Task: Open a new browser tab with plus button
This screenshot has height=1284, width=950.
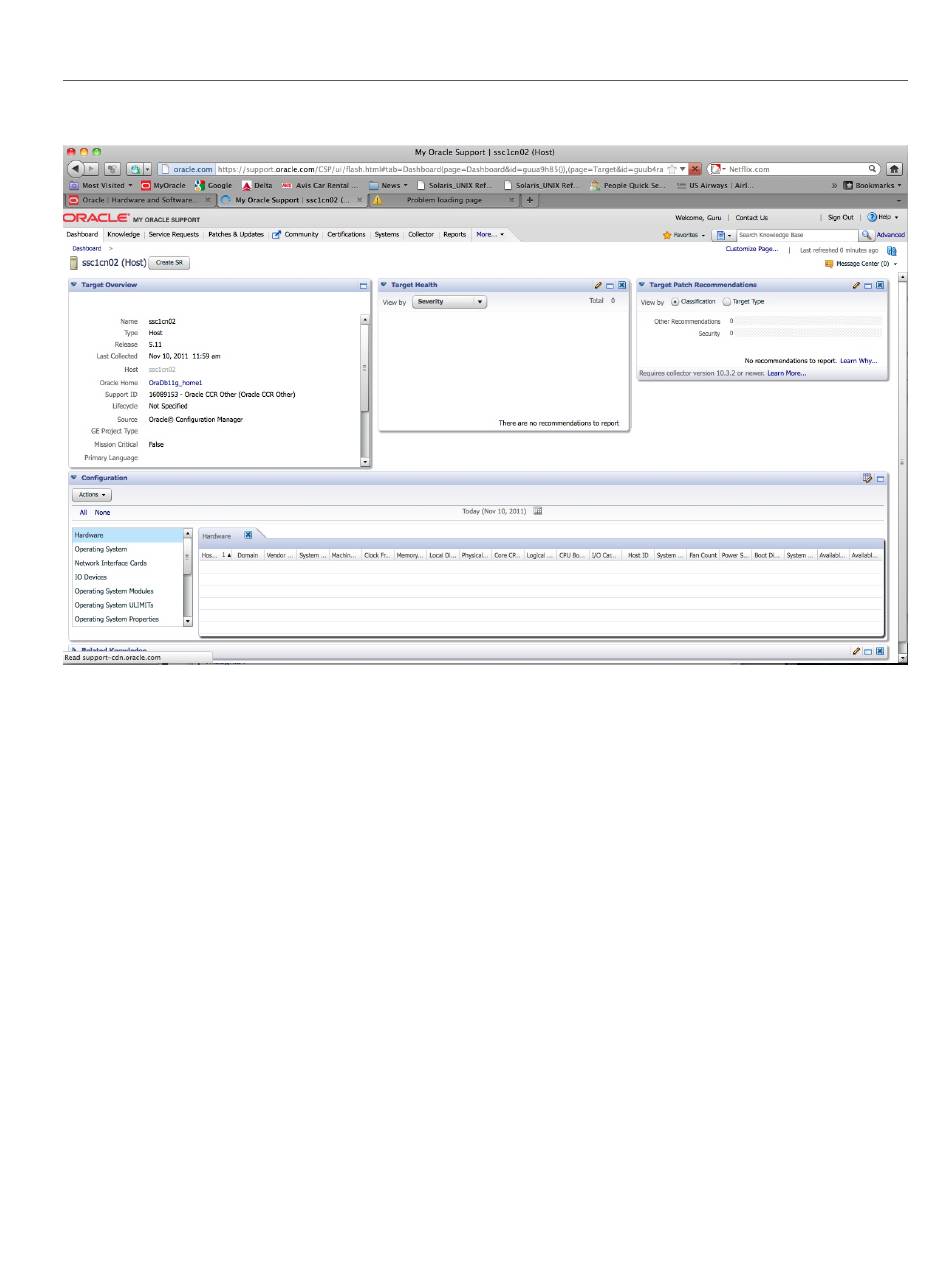Action: pos(530,200)
